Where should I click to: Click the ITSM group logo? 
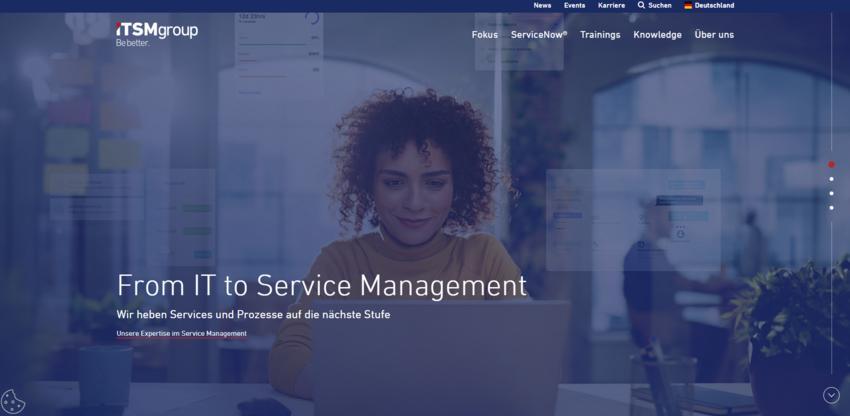[x=157, y=34]
